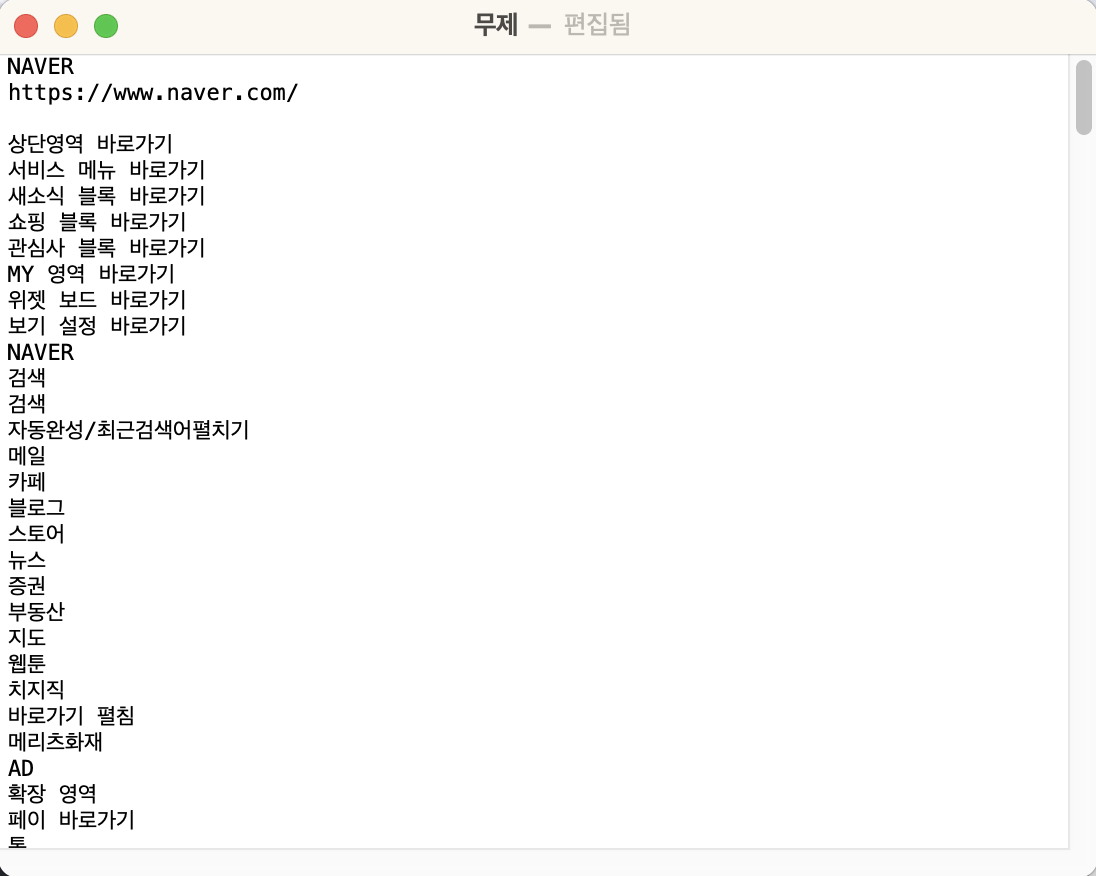The width and height of the screenshot is (1096, 876).
Task: Click the 바로가기 펼침 text line
Action: 71,716
